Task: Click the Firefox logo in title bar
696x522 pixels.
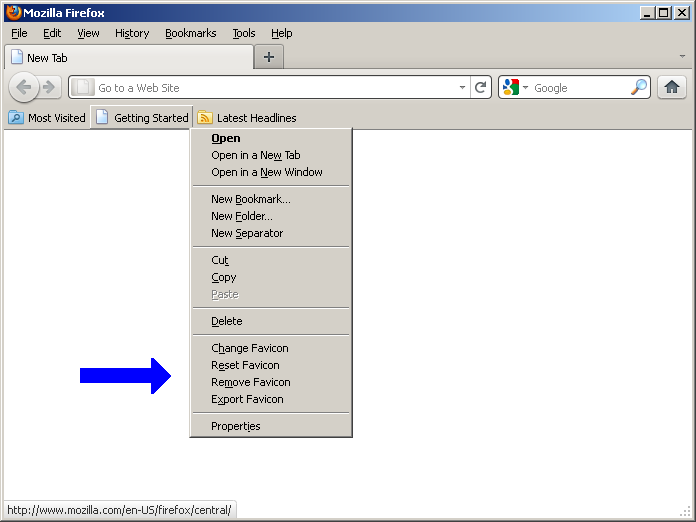Action: 13,12
